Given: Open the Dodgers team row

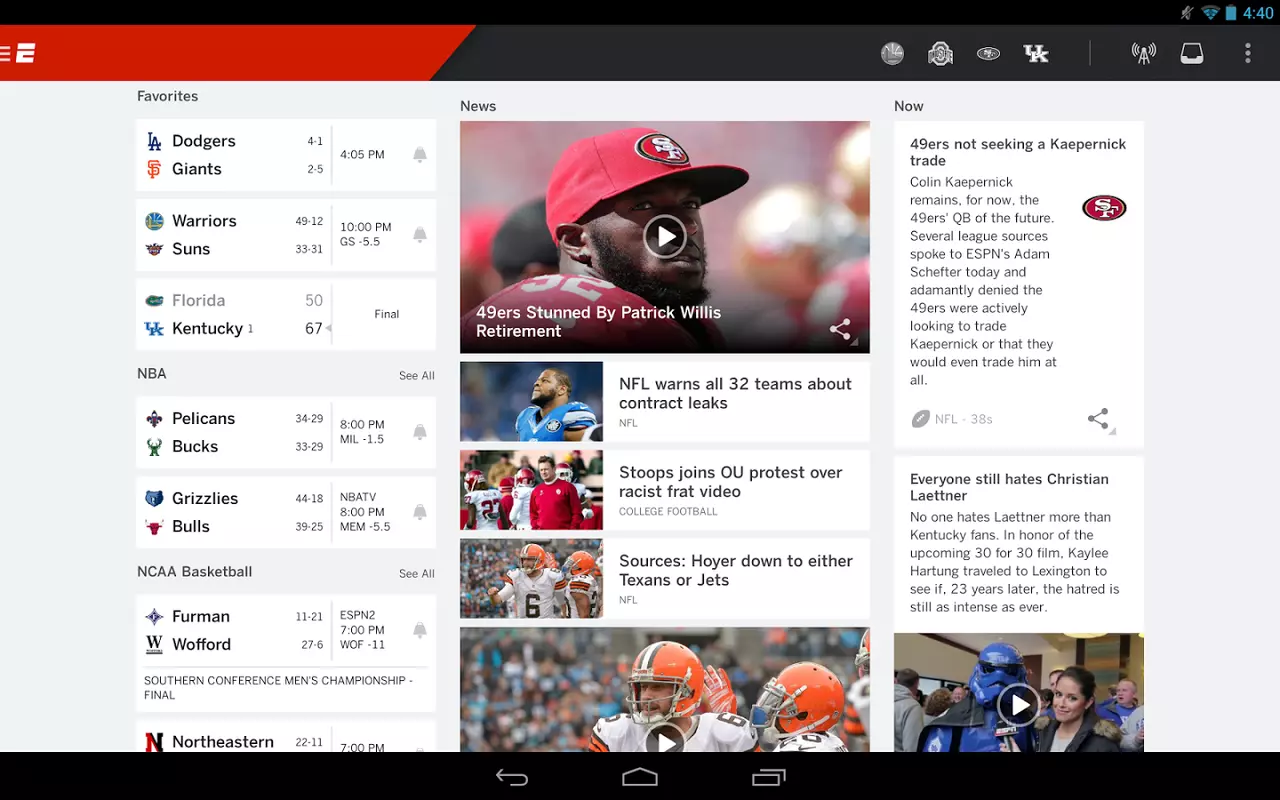Looking at the screenshot, I should click(234, 141).
